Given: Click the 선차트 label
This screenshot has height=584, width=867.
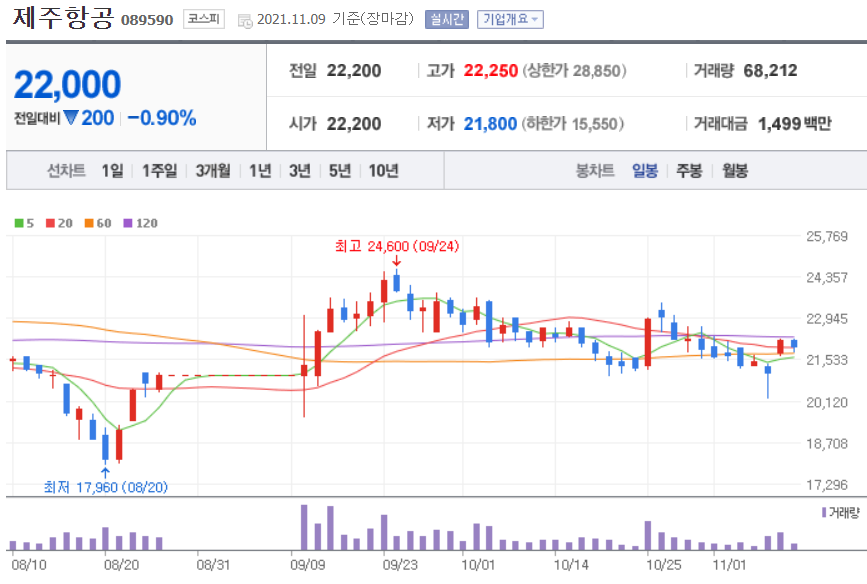Looking at the screenshot, I should 66,171.
